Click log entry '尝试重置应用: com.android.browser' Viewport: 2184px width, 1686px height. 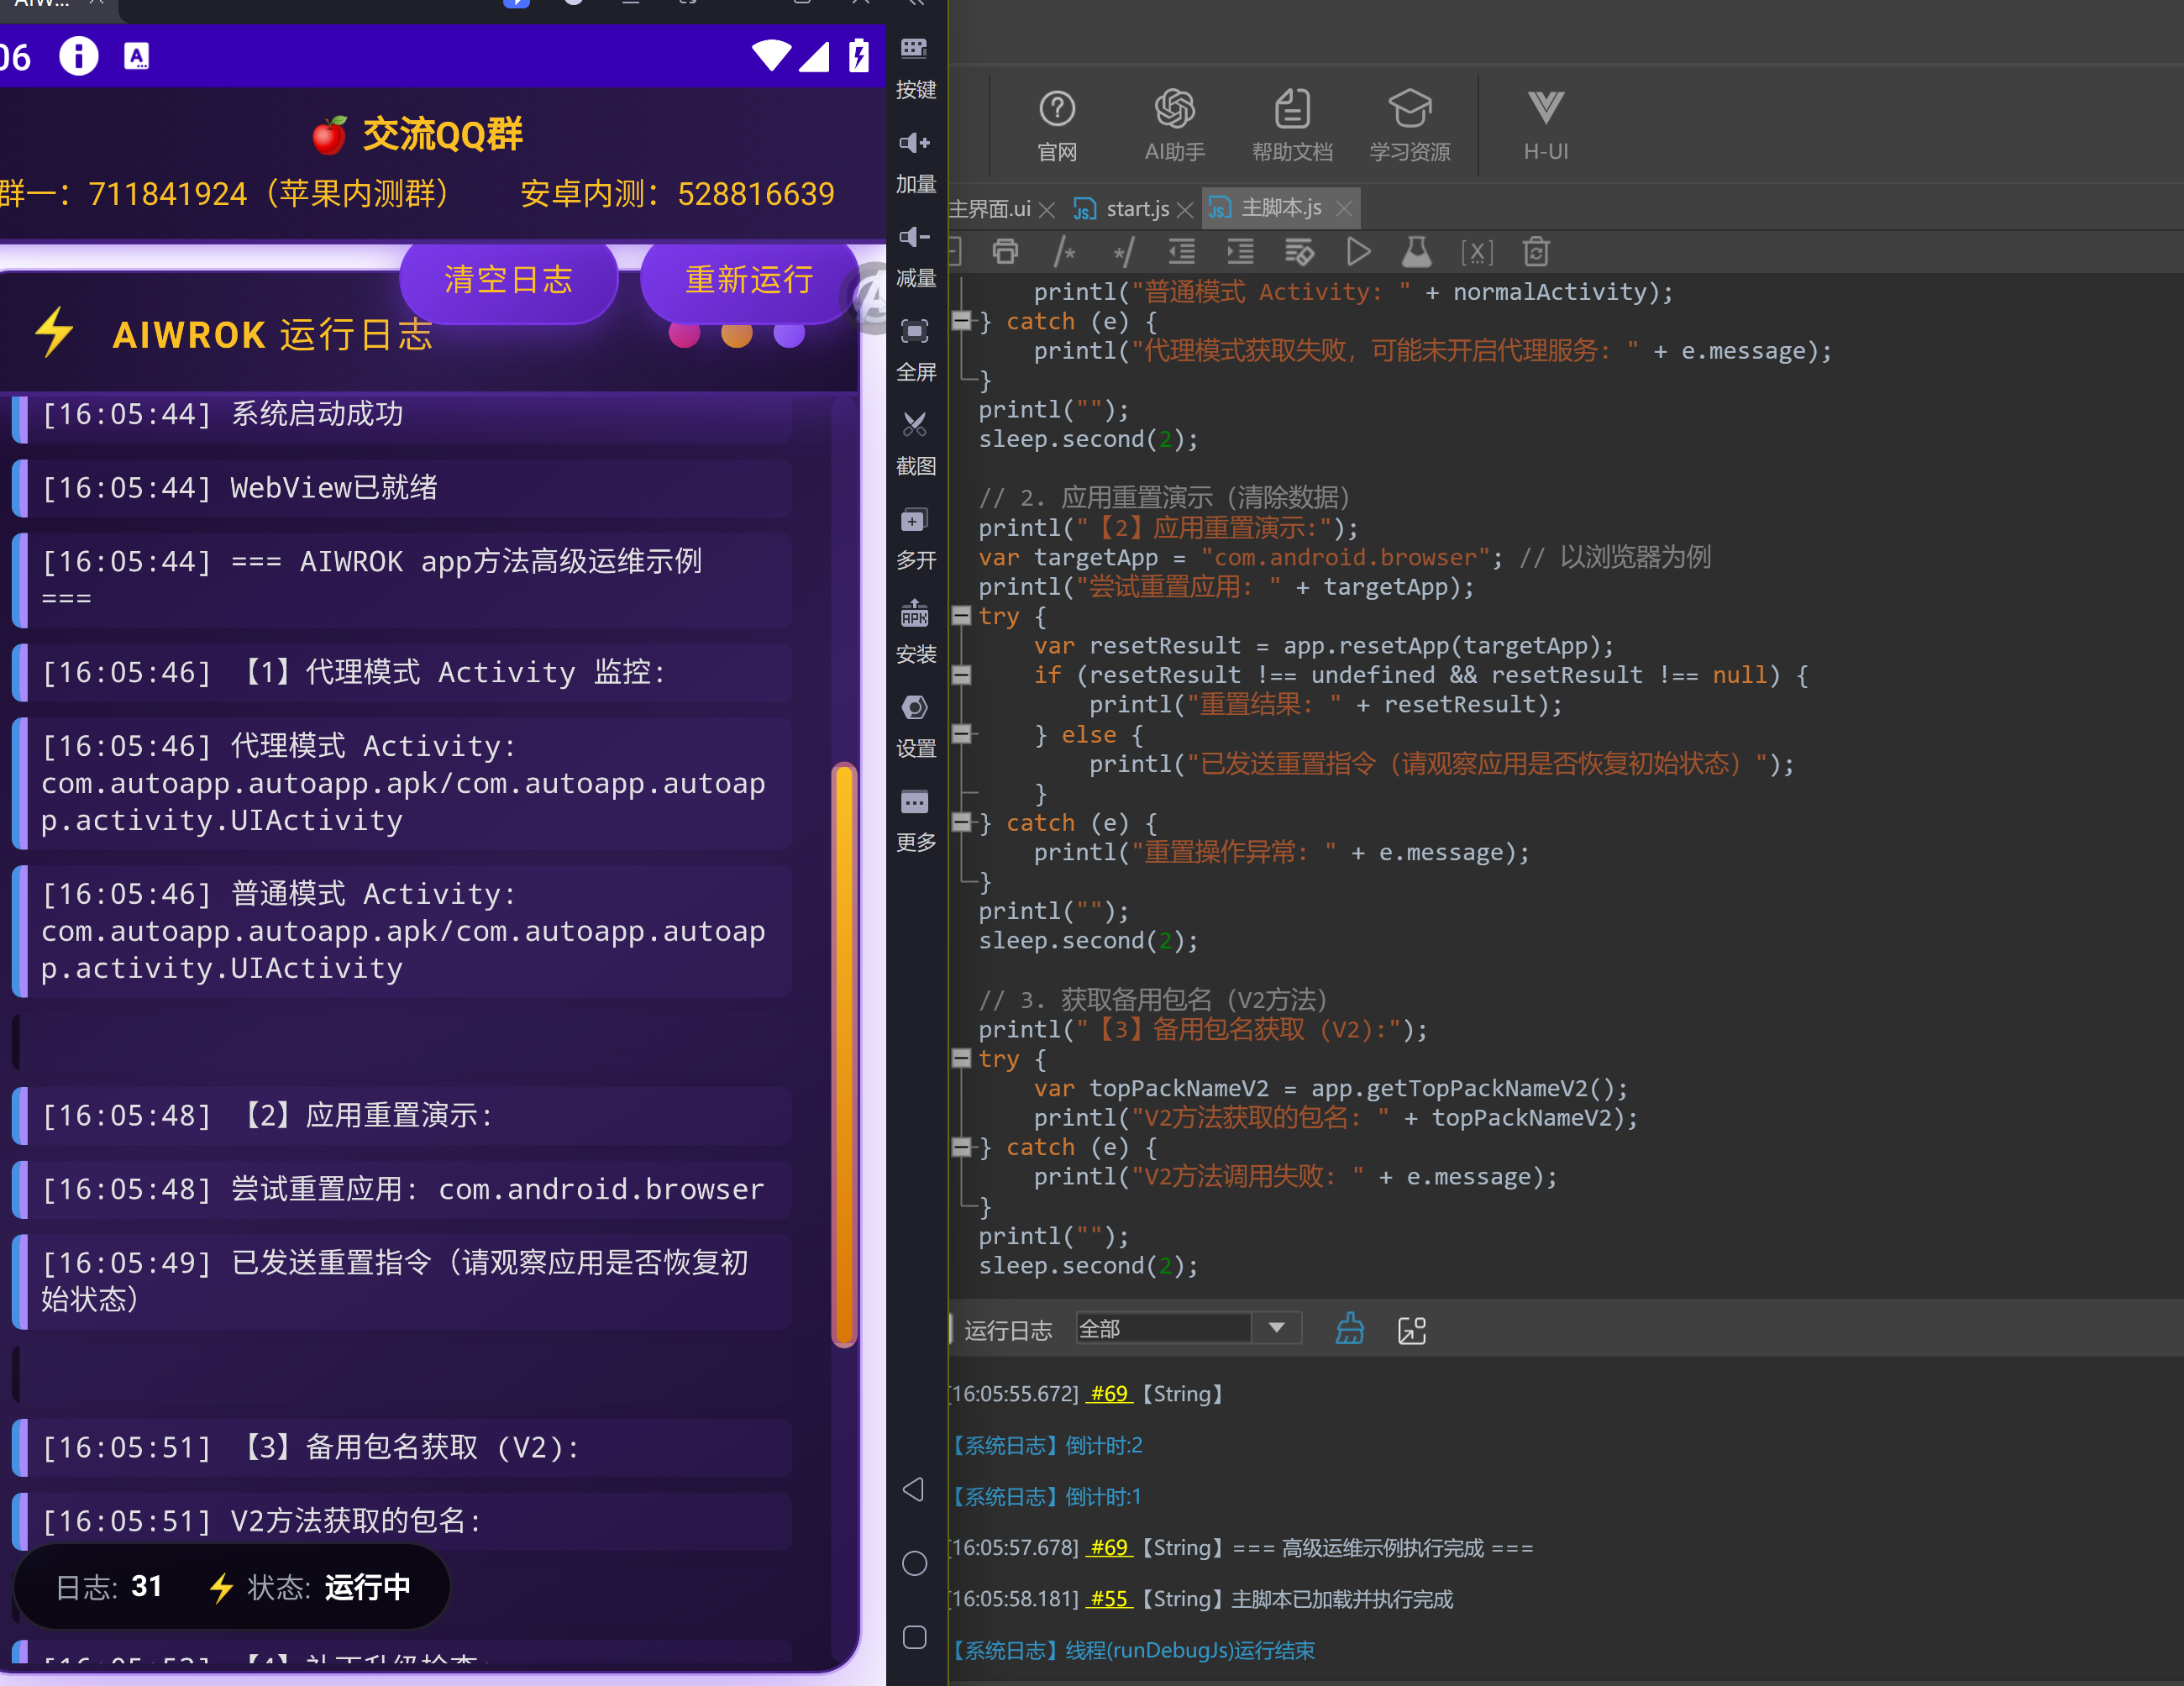tap(402, 1189)
